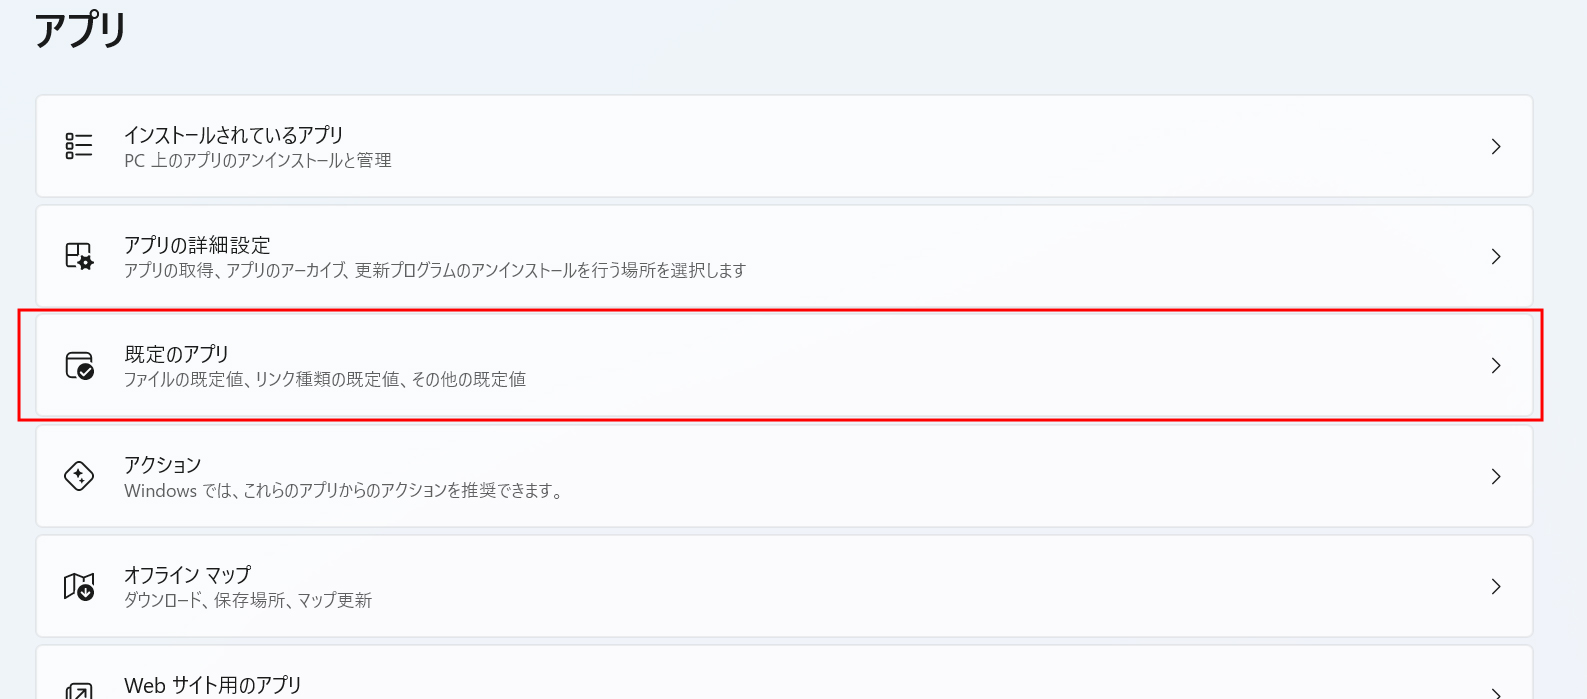The height and width of the screenshot is (699, 1587).
Task: Expand the 既定のアプリ chevron arrow
Action: [x=1496, y=366]
